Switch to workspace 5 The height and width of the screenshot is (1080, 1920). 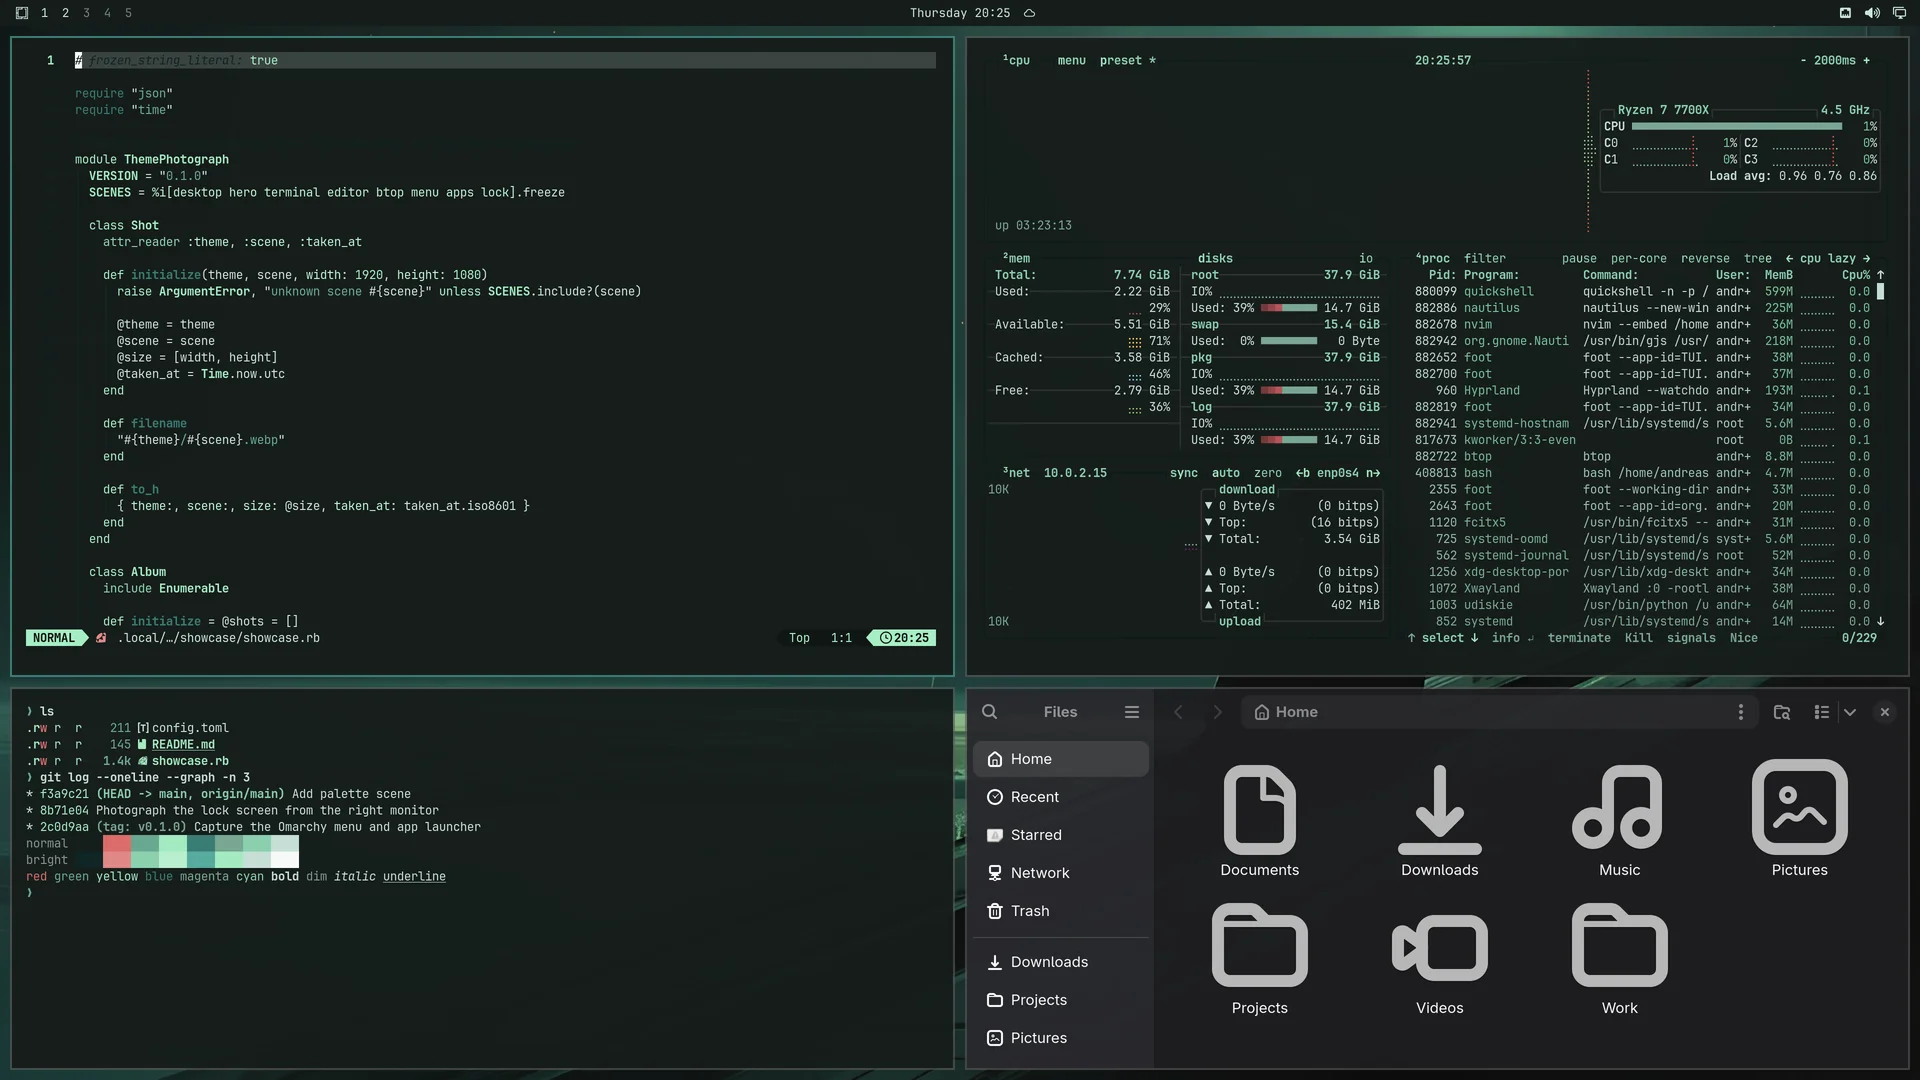[128, 13]
